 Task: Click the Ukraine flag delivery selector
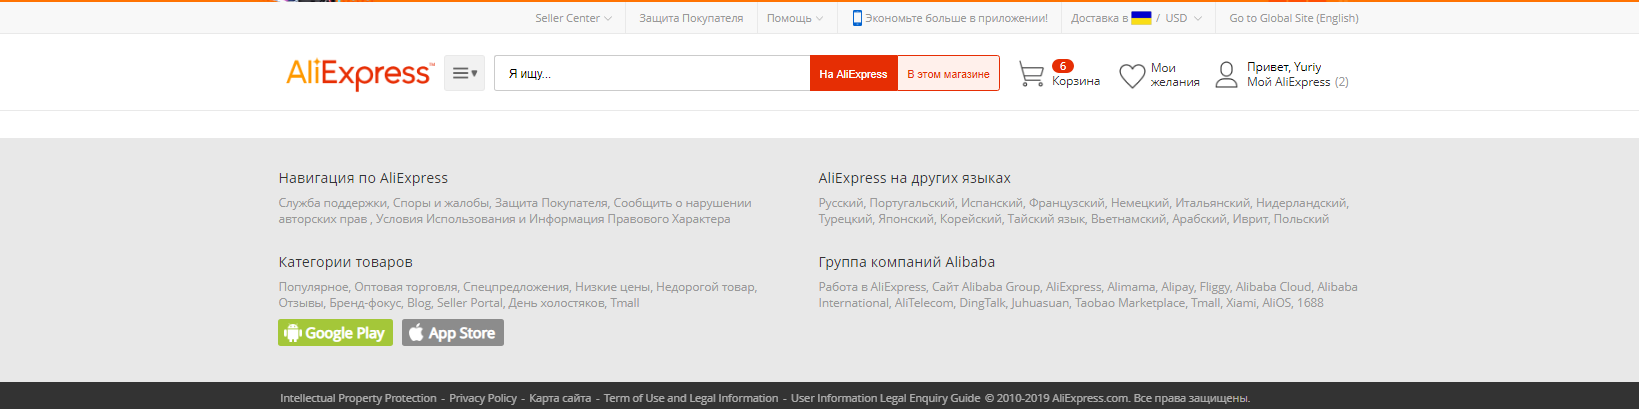click(x=1141, y=18)
